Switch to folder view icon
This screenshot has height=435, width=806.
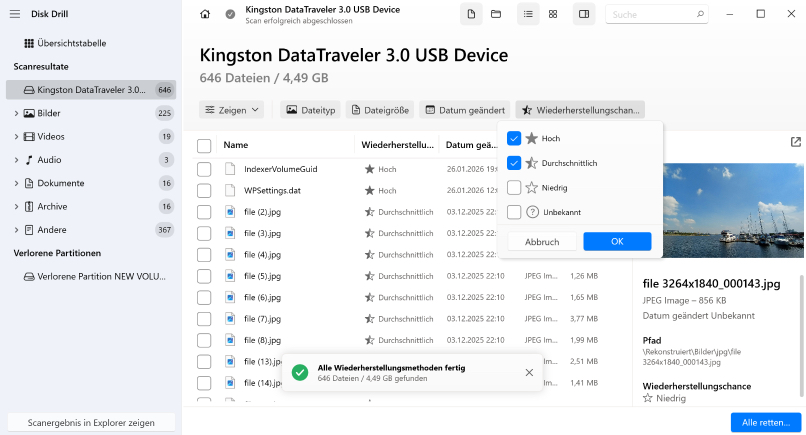tap(496, 14)
